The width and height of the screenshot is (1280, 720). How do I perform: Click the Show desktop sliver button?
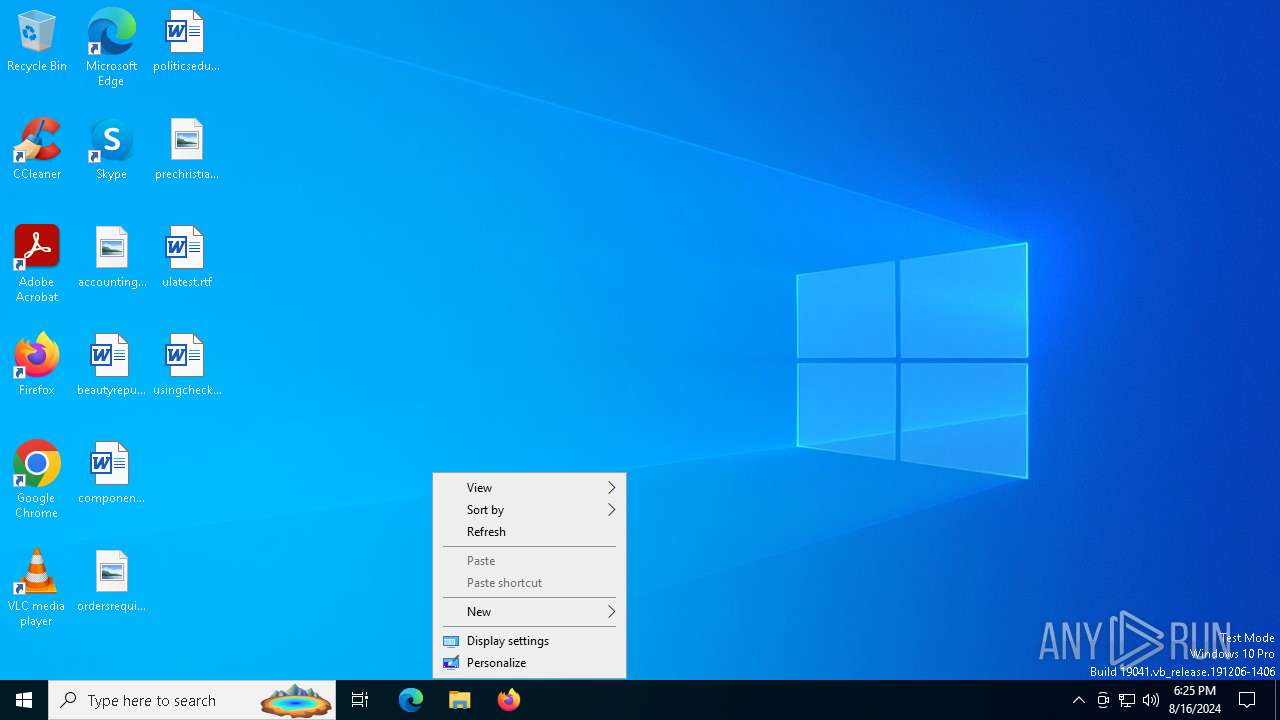point(1277,700)
